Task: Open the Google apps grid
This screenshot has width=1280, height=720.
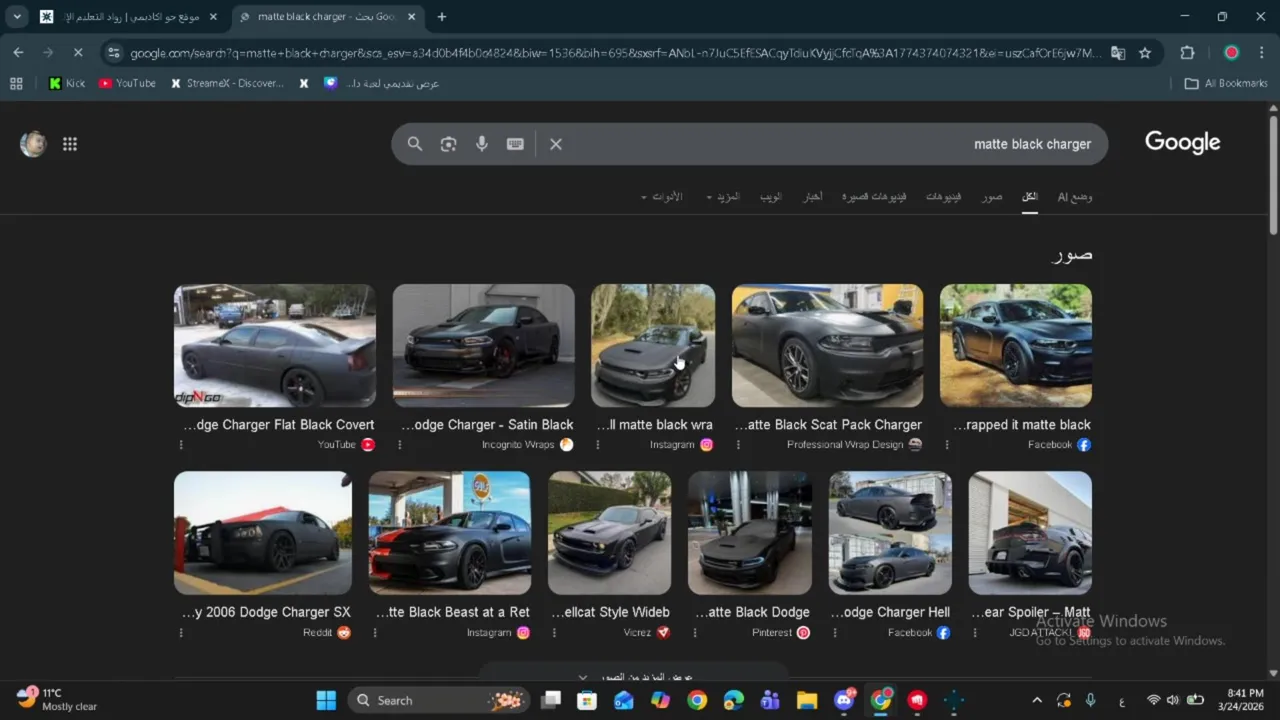Action: (x=70, y=144)
